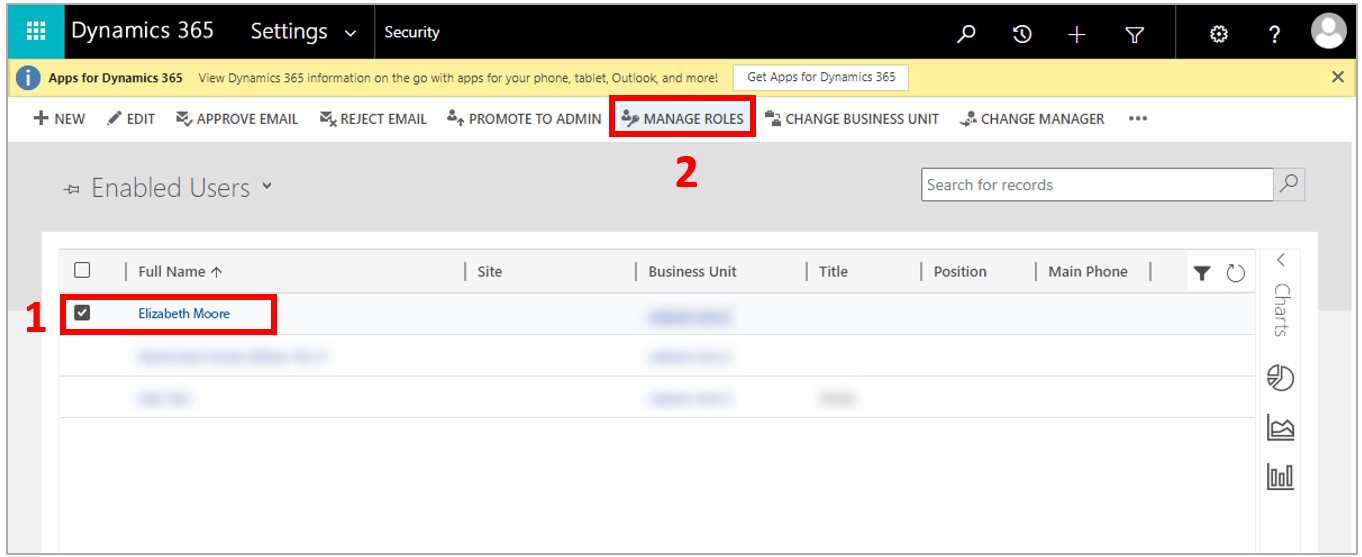The width and height of the screenshot is (1362, 557).
Task: Click the quick create plus icon
Action: pyautogui.click(x=1076, y=34)
